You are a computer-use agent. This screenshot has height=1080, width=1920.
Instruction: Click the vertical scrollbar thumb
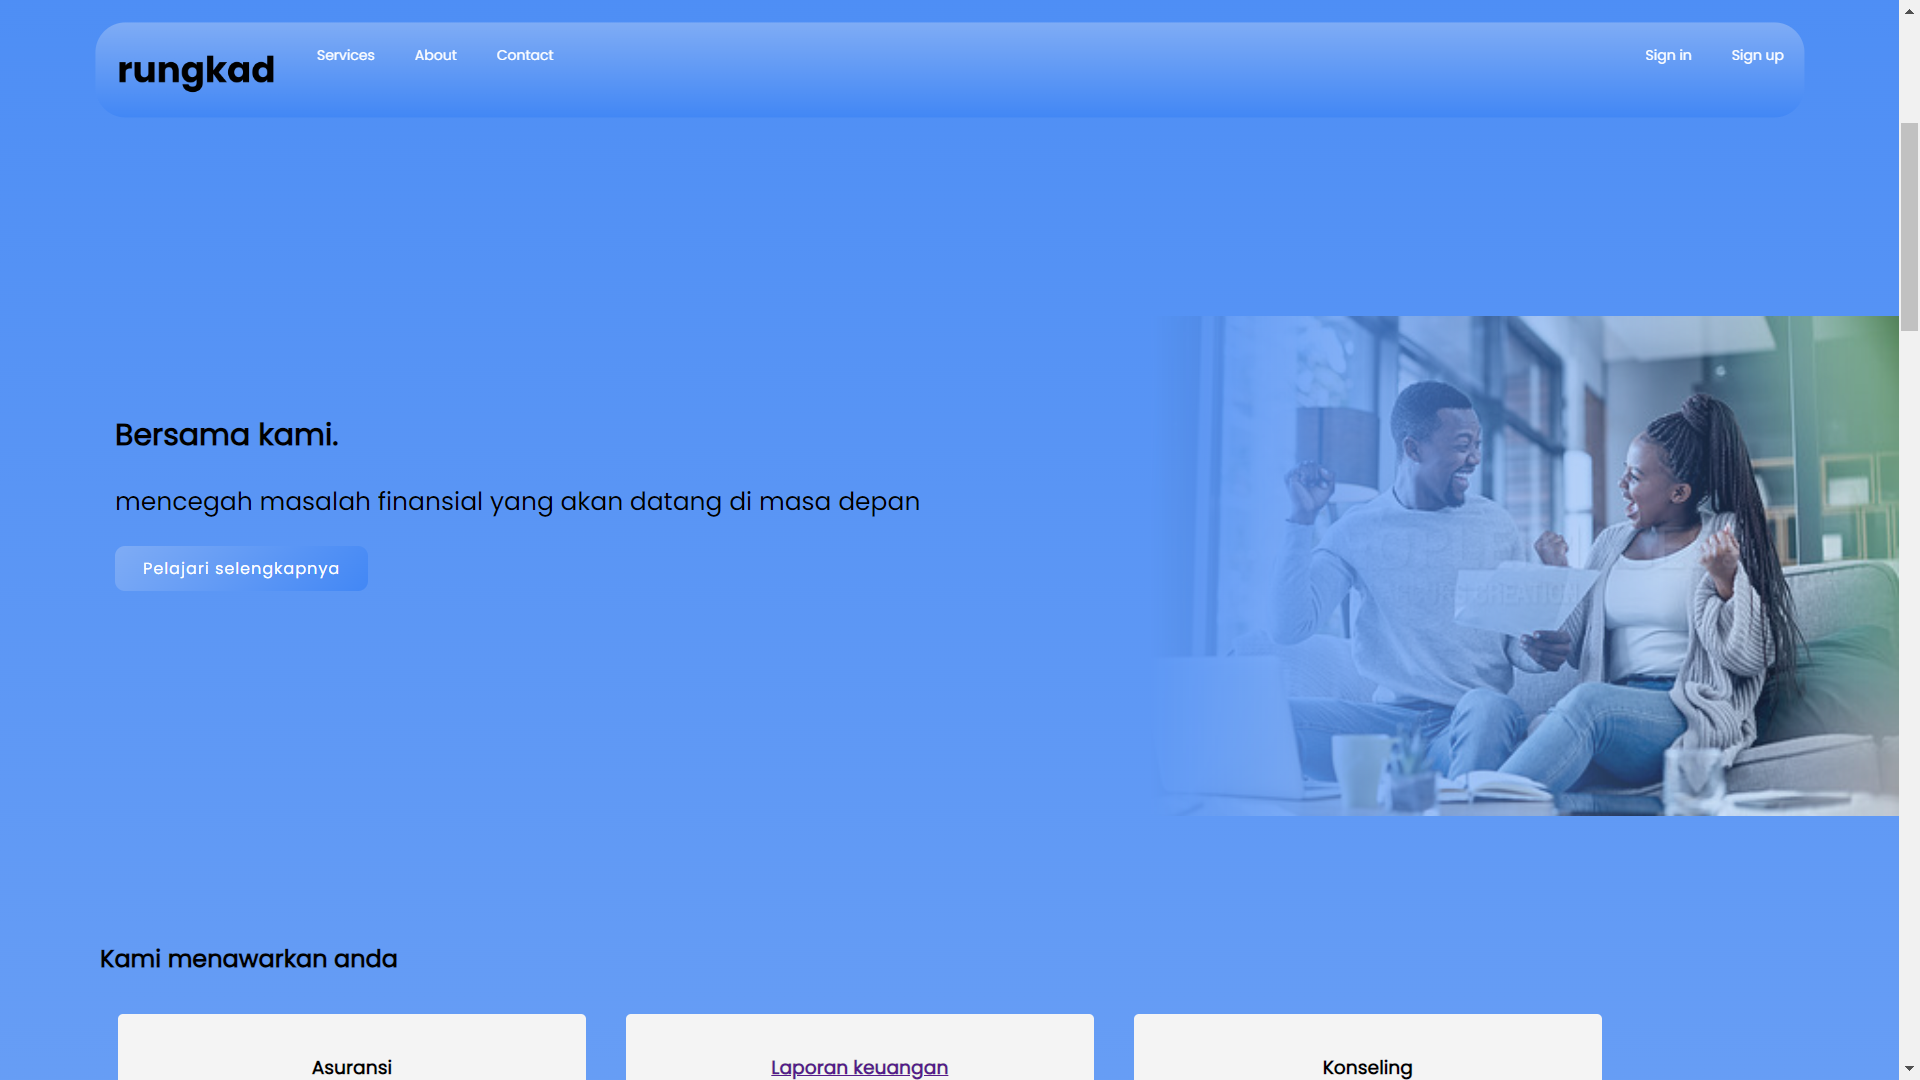[x=1909, y=225]
